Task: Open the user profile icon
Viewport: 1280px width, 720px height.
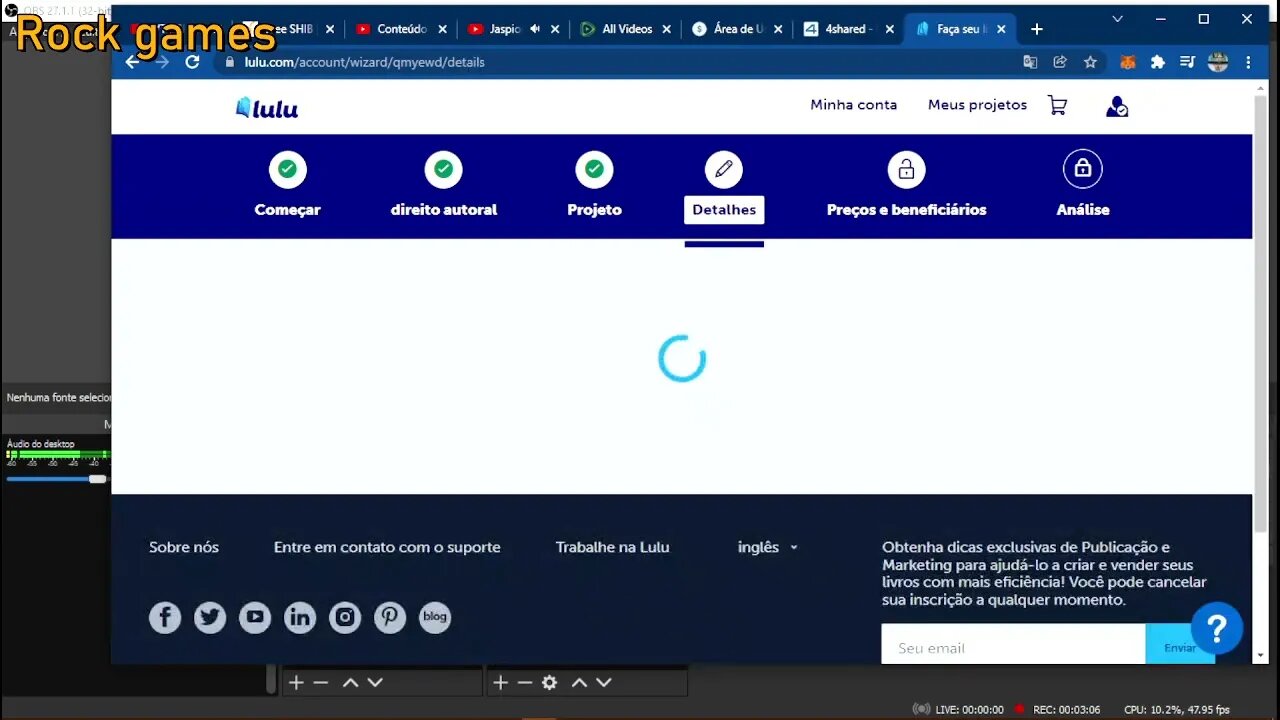Action: [1116, 106]
